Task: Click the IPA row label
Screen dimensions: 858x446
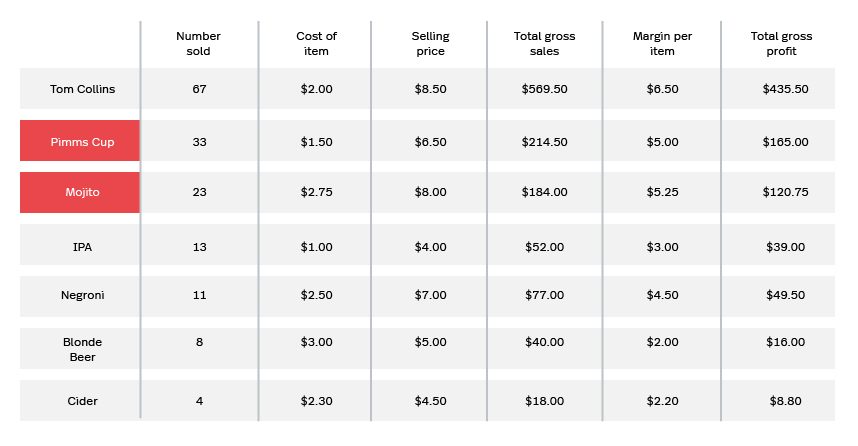Action: pyautogui.click(x=83, y=247)
